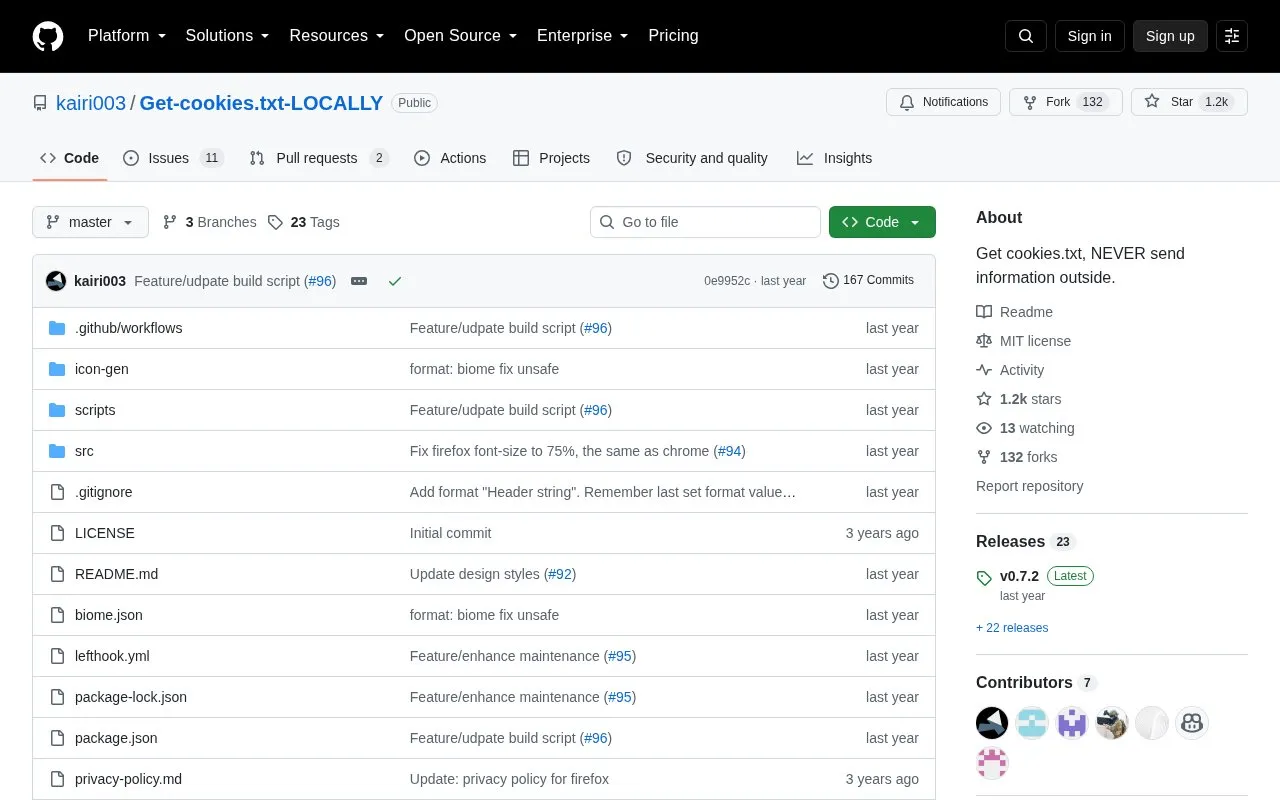Click the Sign in button
Viewport: 1280px width, 800px height.
1089,36
